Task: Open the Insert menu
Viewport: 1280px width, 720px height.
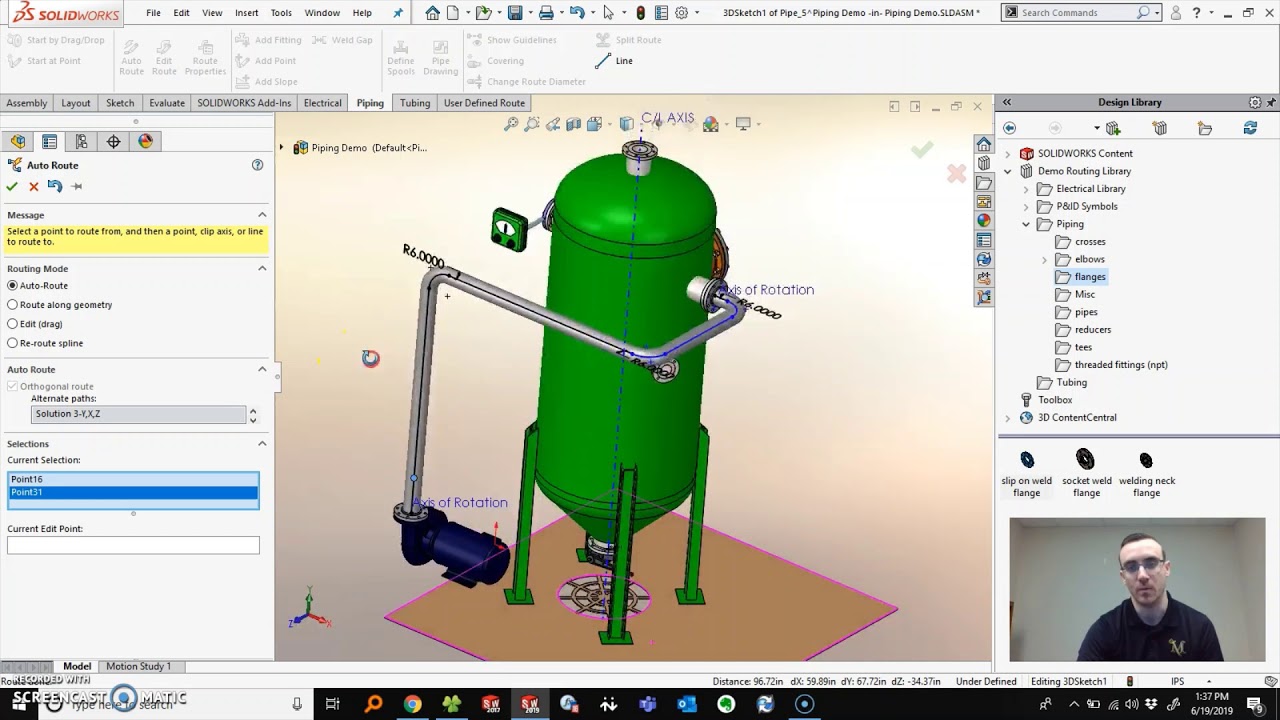Action: coord(246,13)
